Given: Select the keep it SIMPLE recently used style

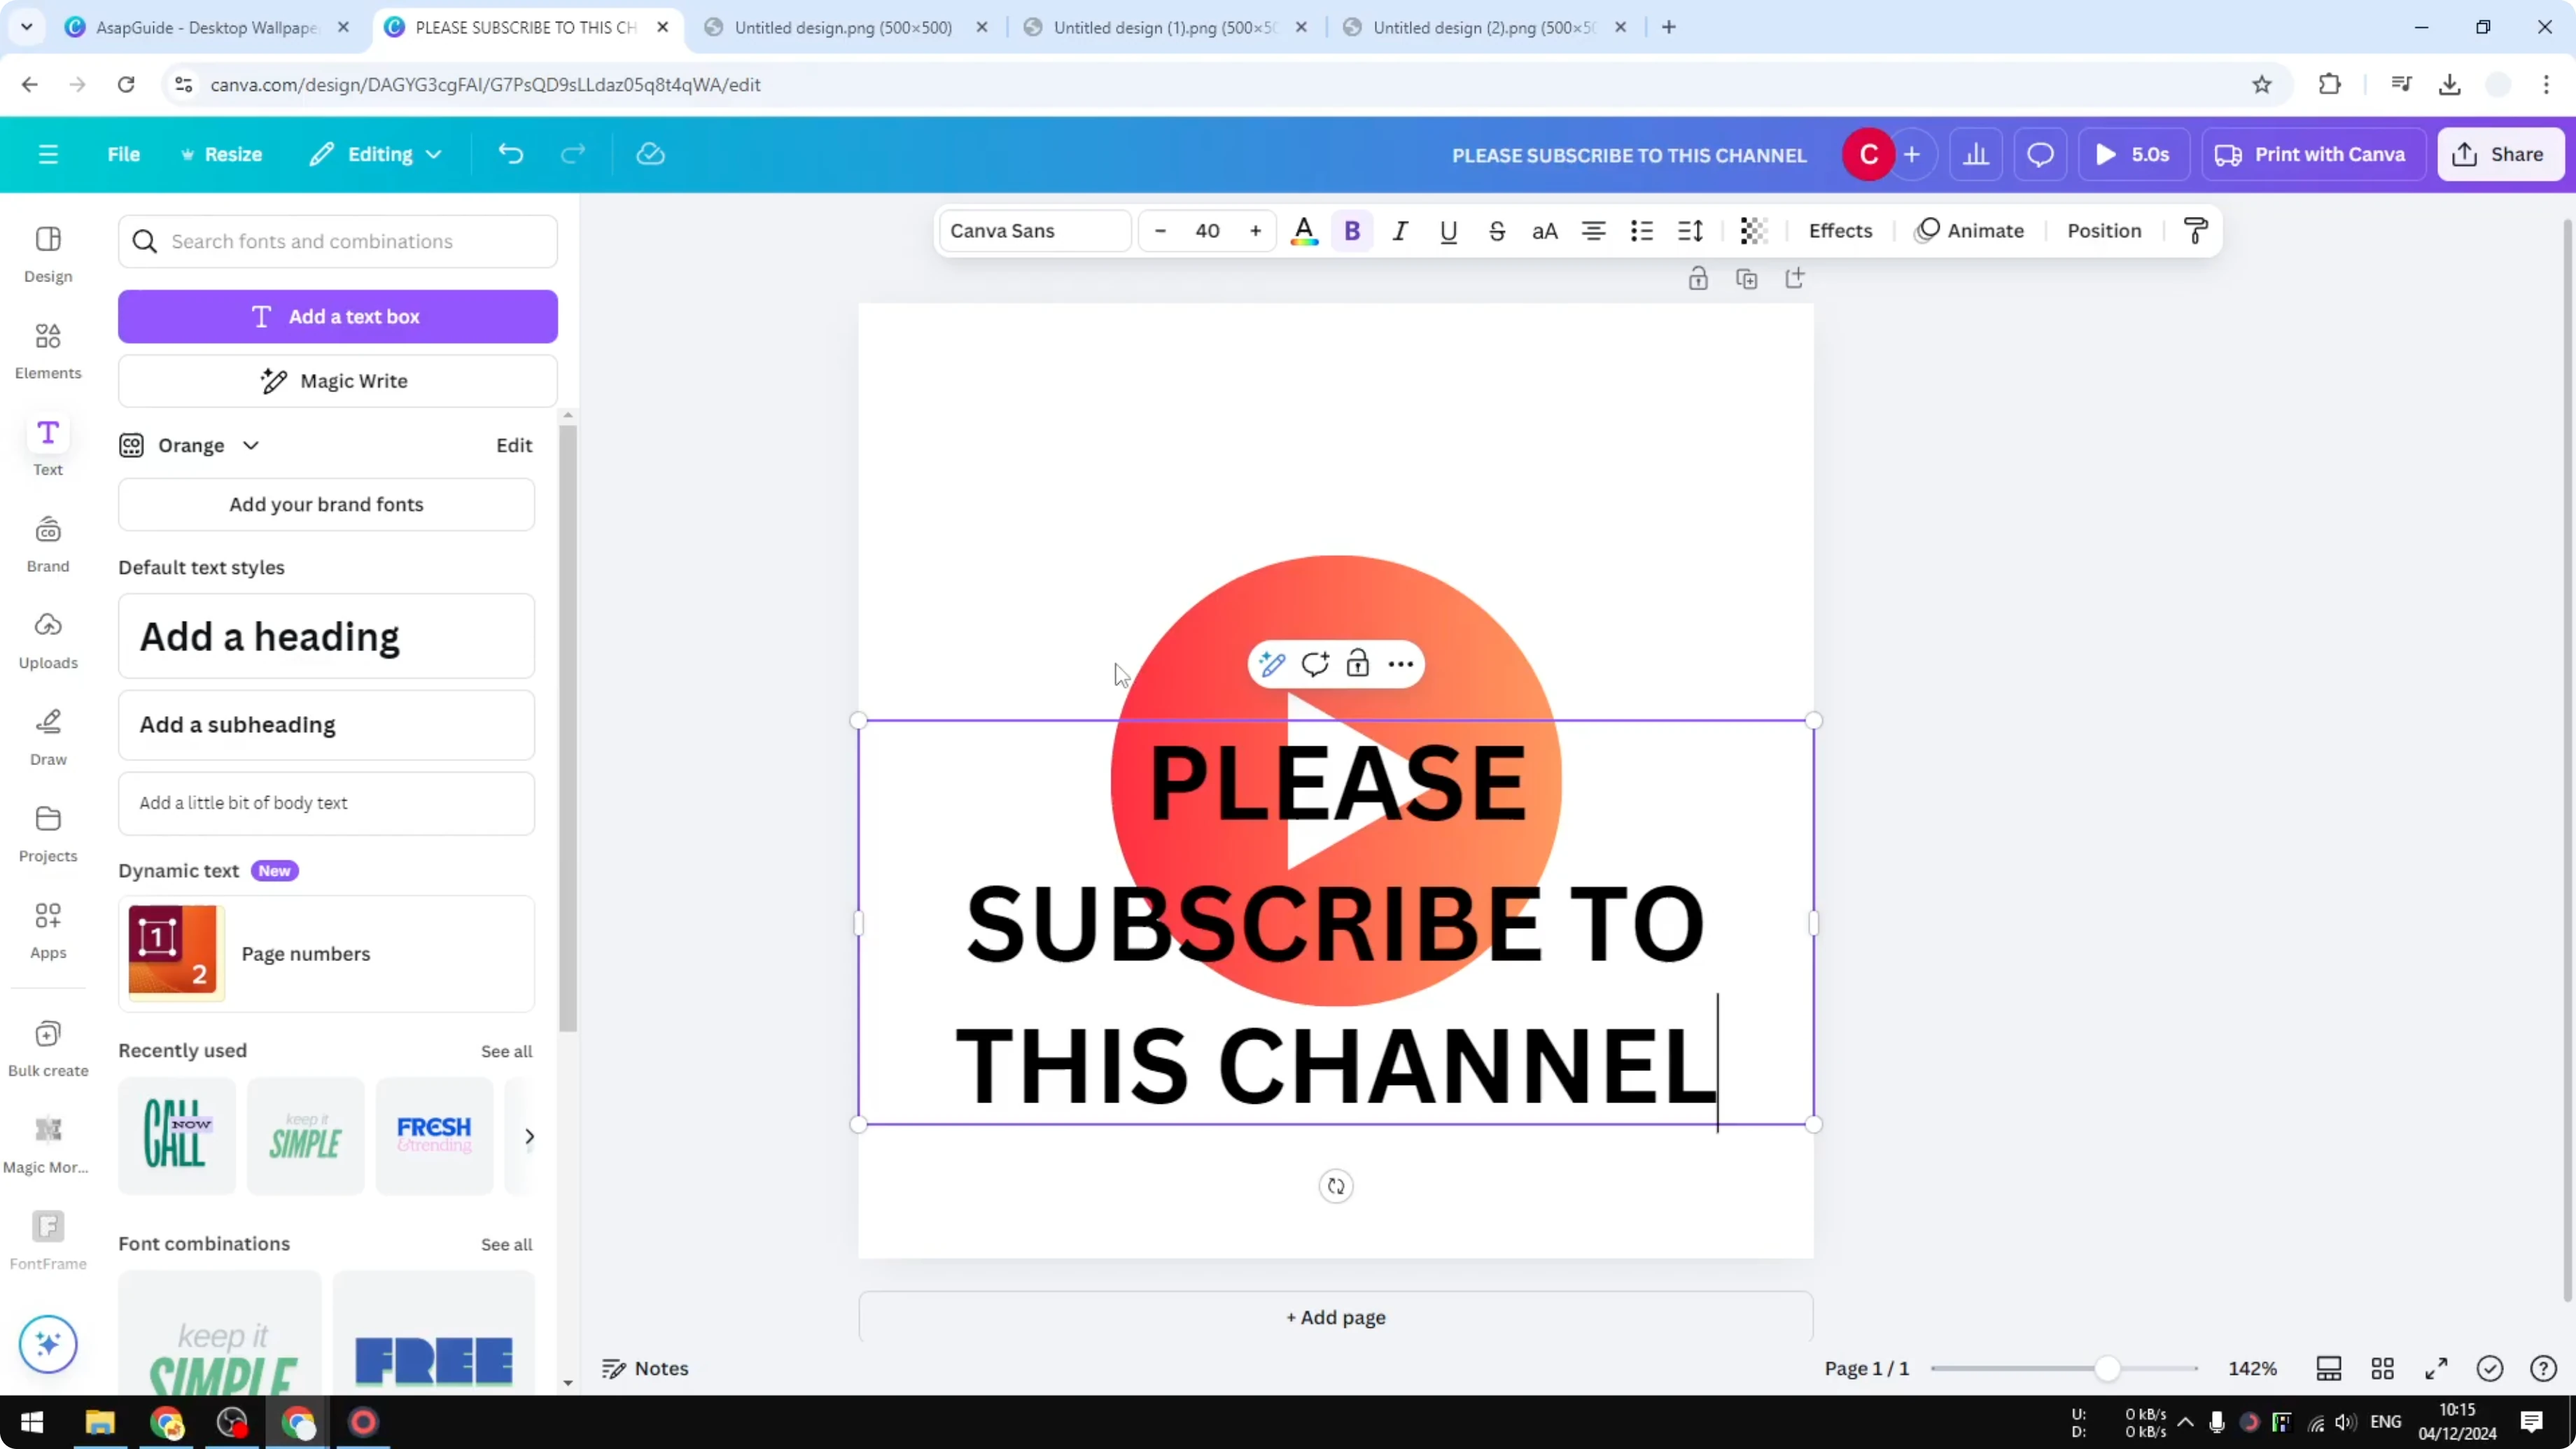Looking at the screenshot, I should pyautogui.click(x=305, y=1136).
